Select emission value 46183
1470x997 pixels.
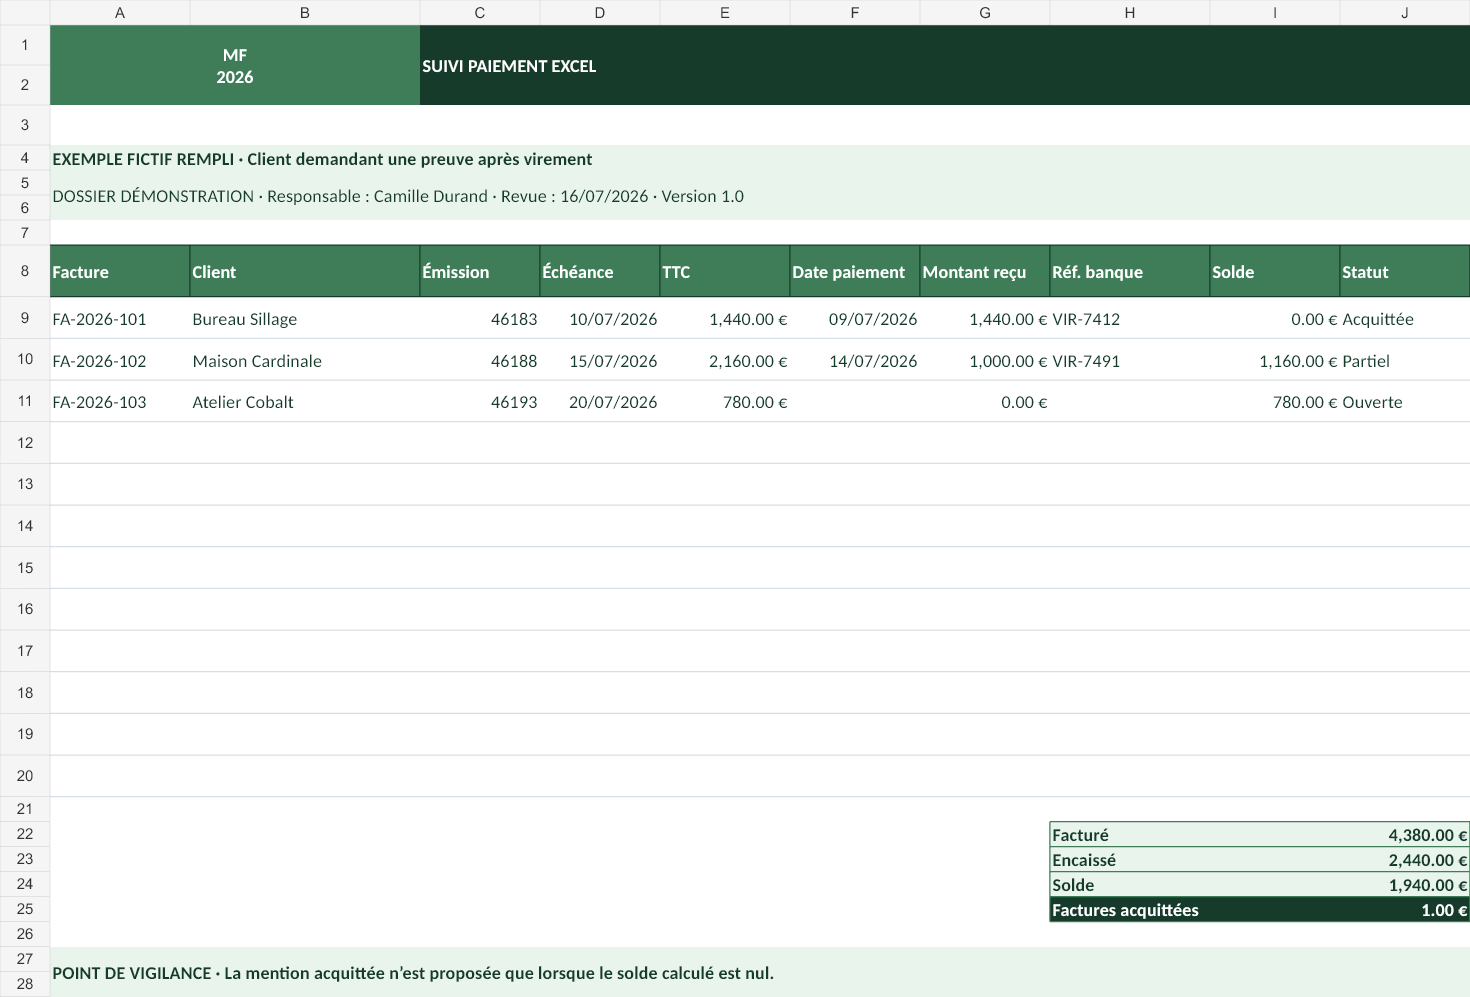480,319
